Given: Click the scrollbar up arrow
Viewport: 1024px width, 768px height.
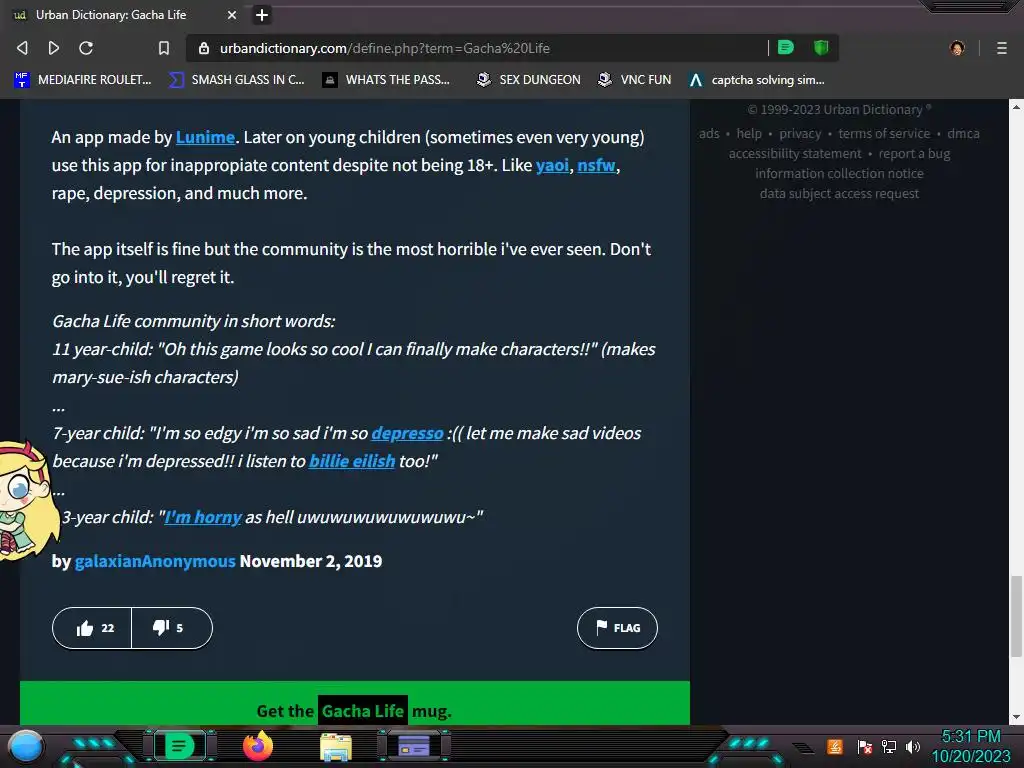Looking at the screenshot, I should pyautogui.click(x=1016, y=106).
